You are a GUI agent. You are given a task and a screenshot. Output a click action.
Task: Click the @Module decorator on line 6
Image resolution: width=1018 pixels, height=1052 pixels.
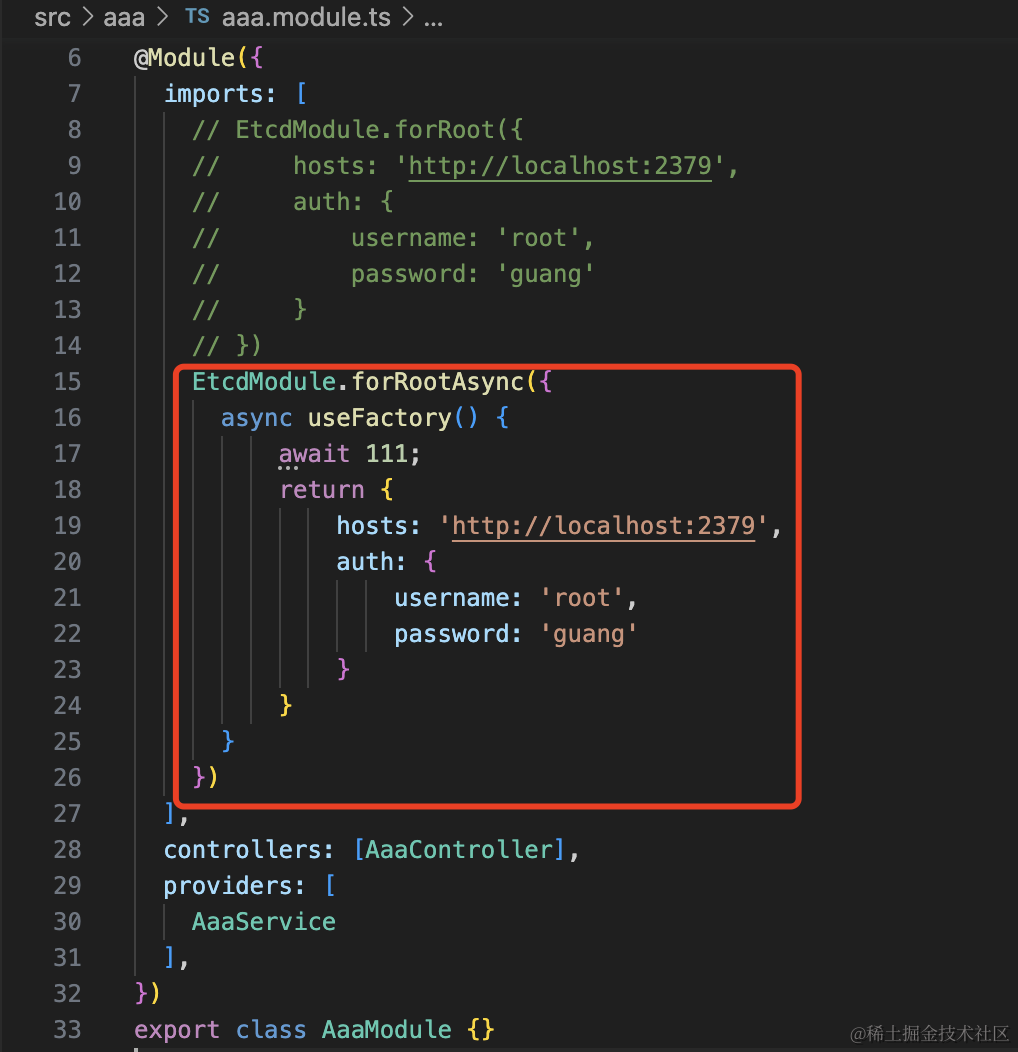pos(184,57)
